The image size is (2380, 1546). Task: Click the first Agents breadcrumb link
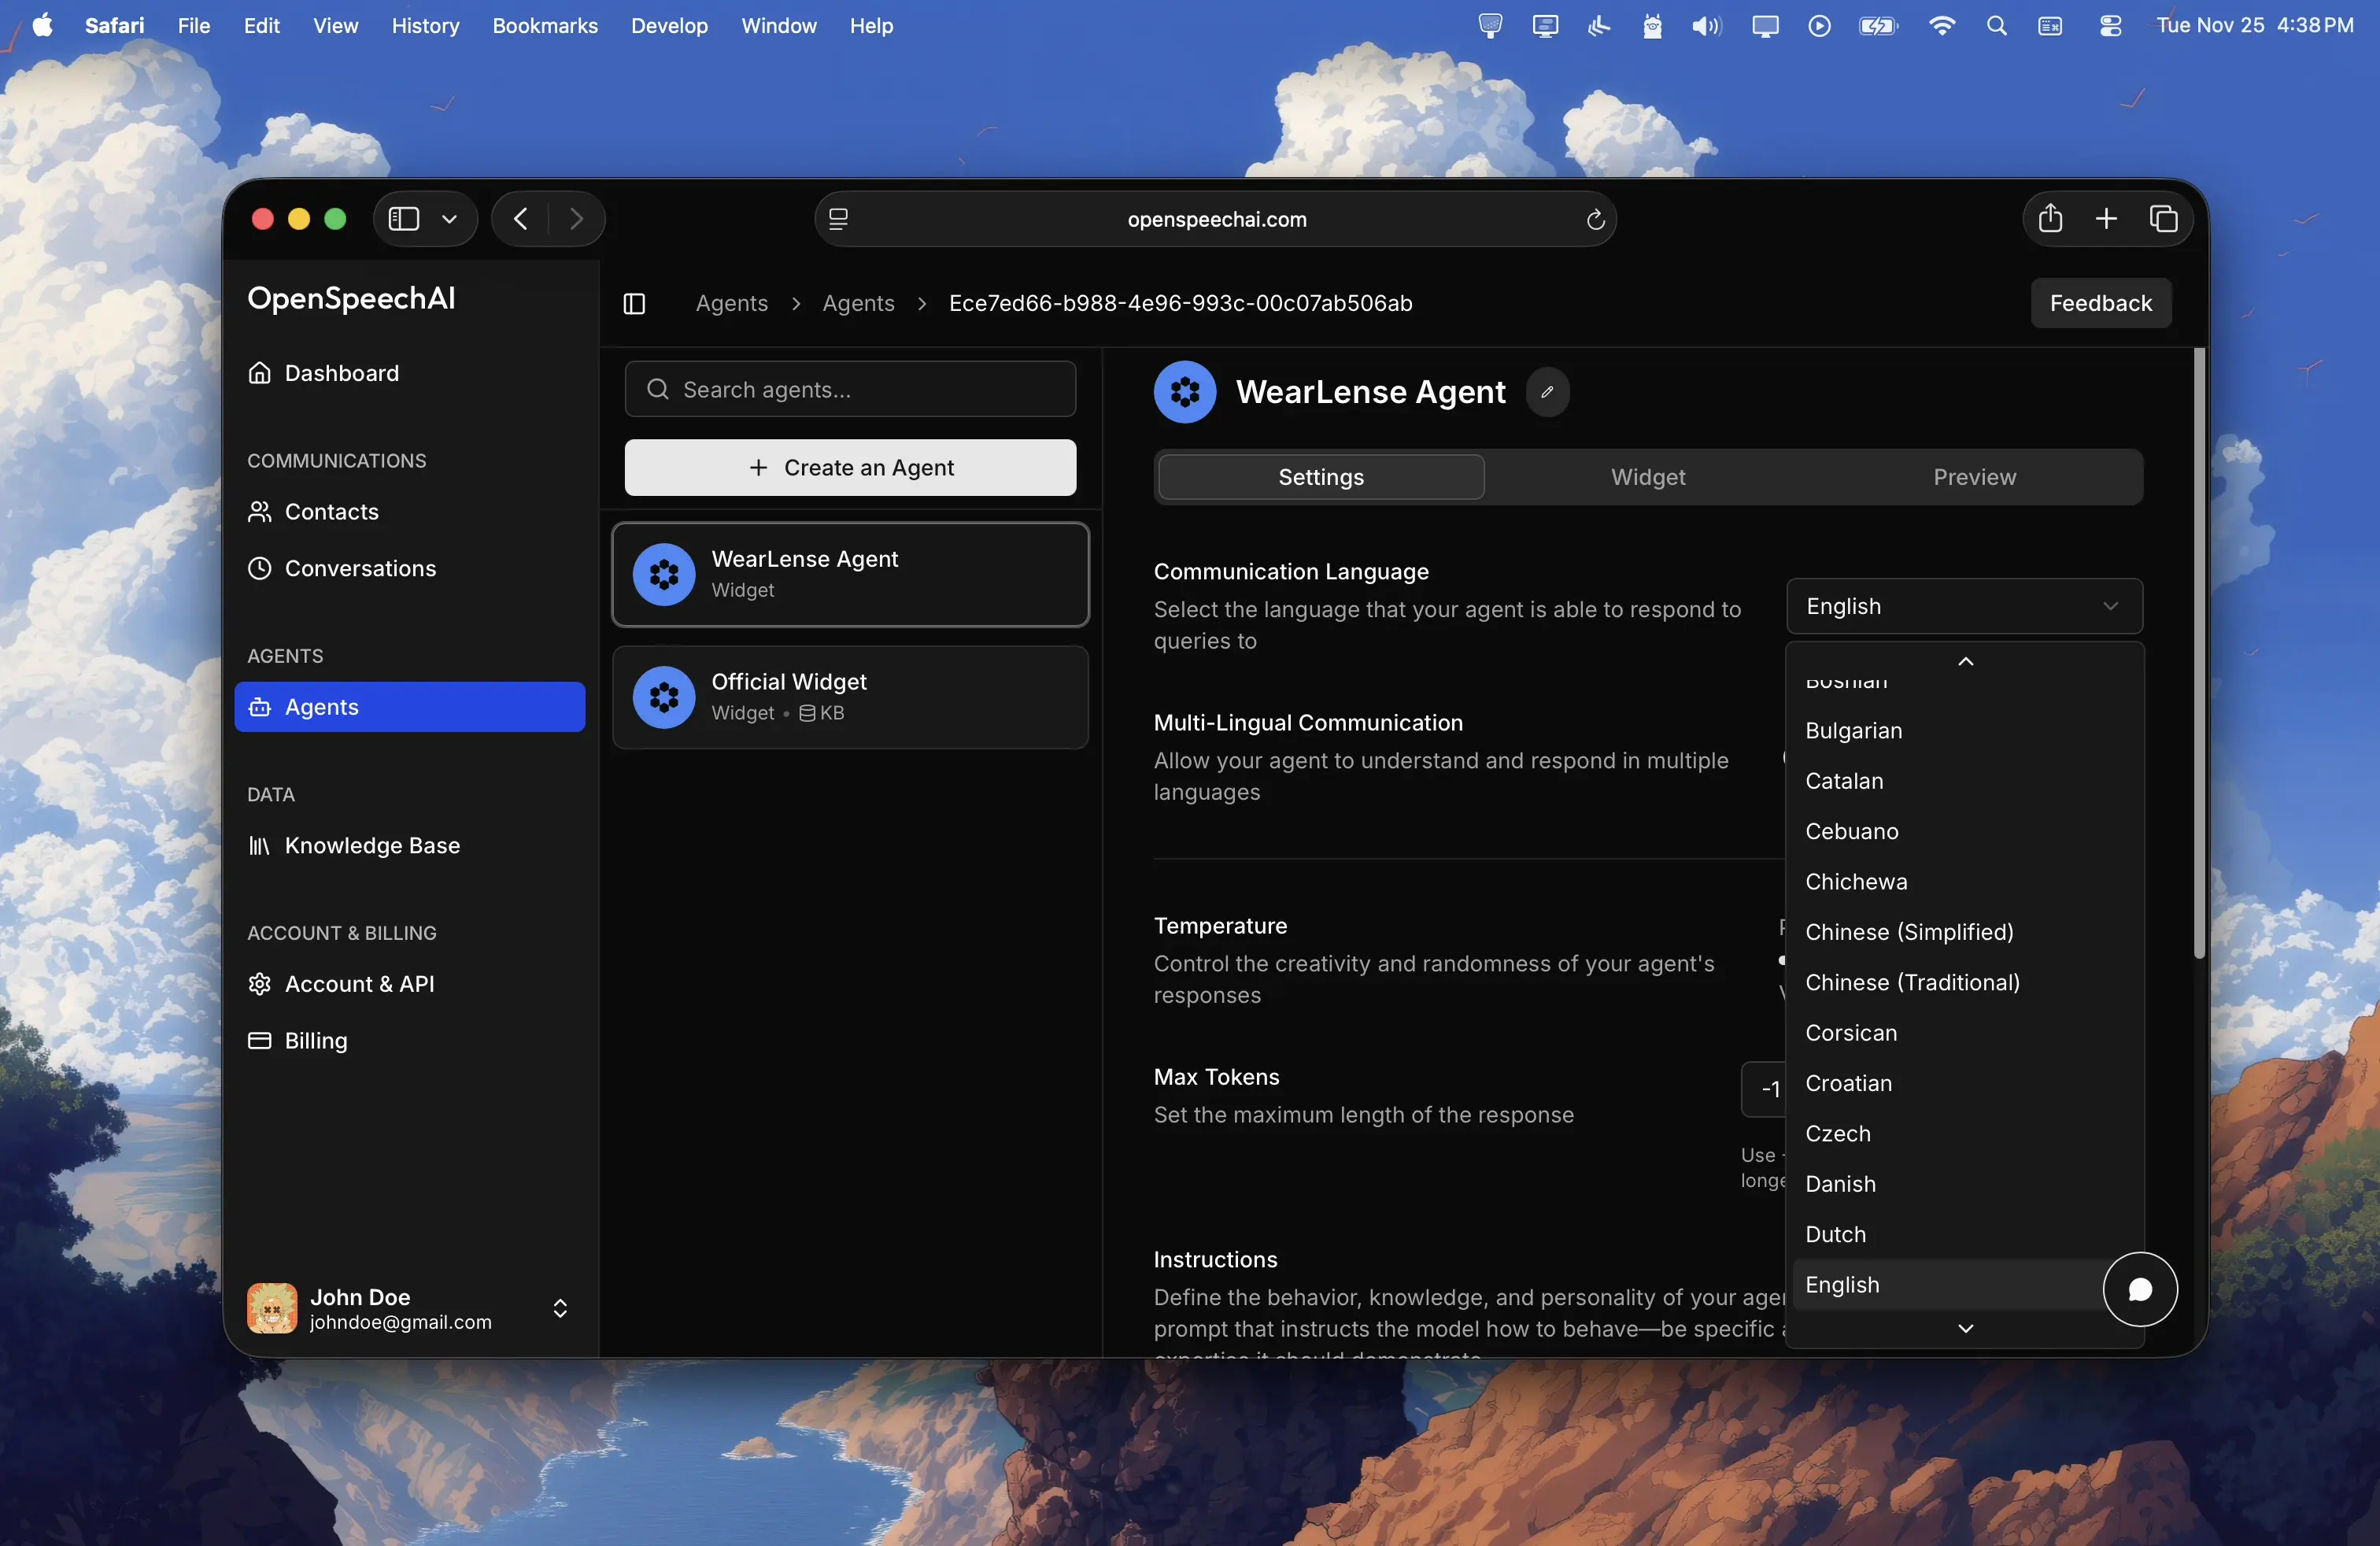coord(732,303)
